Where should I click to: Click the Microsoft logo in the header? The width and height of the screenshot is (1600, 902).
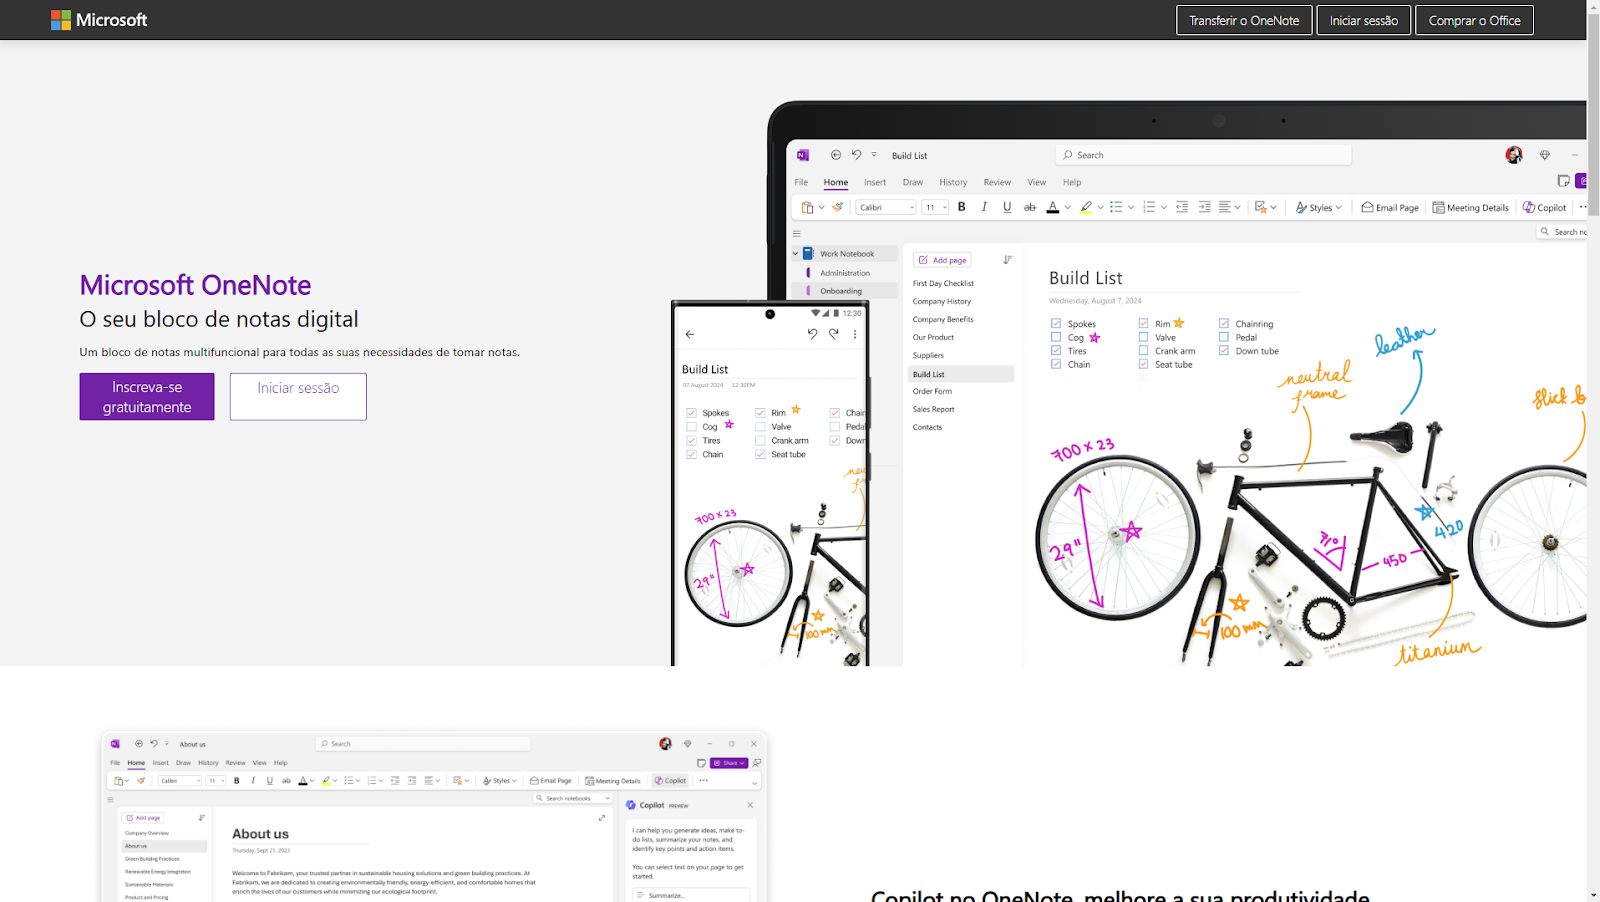click(99, 20)
